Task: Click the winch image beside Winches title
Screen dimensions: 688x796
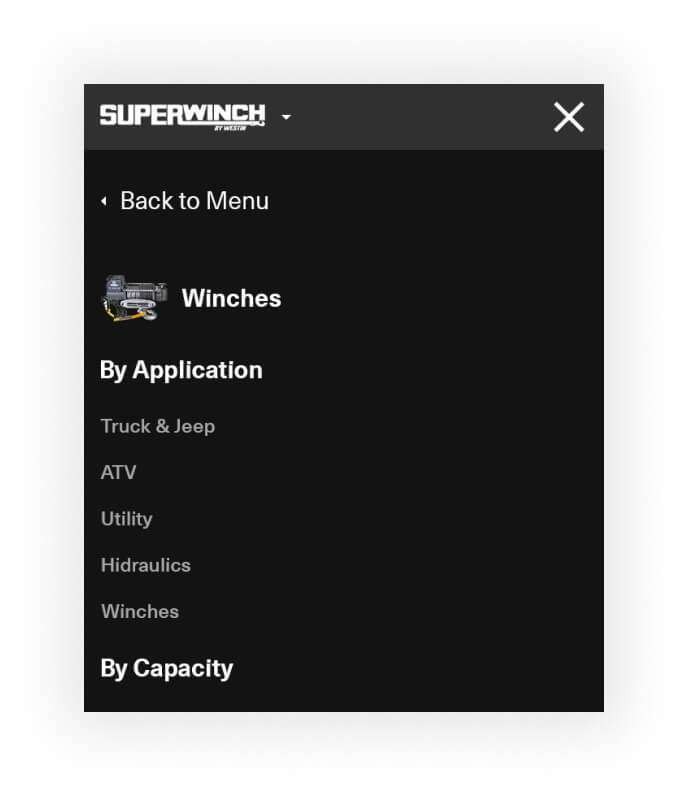Action: [135, 298]
